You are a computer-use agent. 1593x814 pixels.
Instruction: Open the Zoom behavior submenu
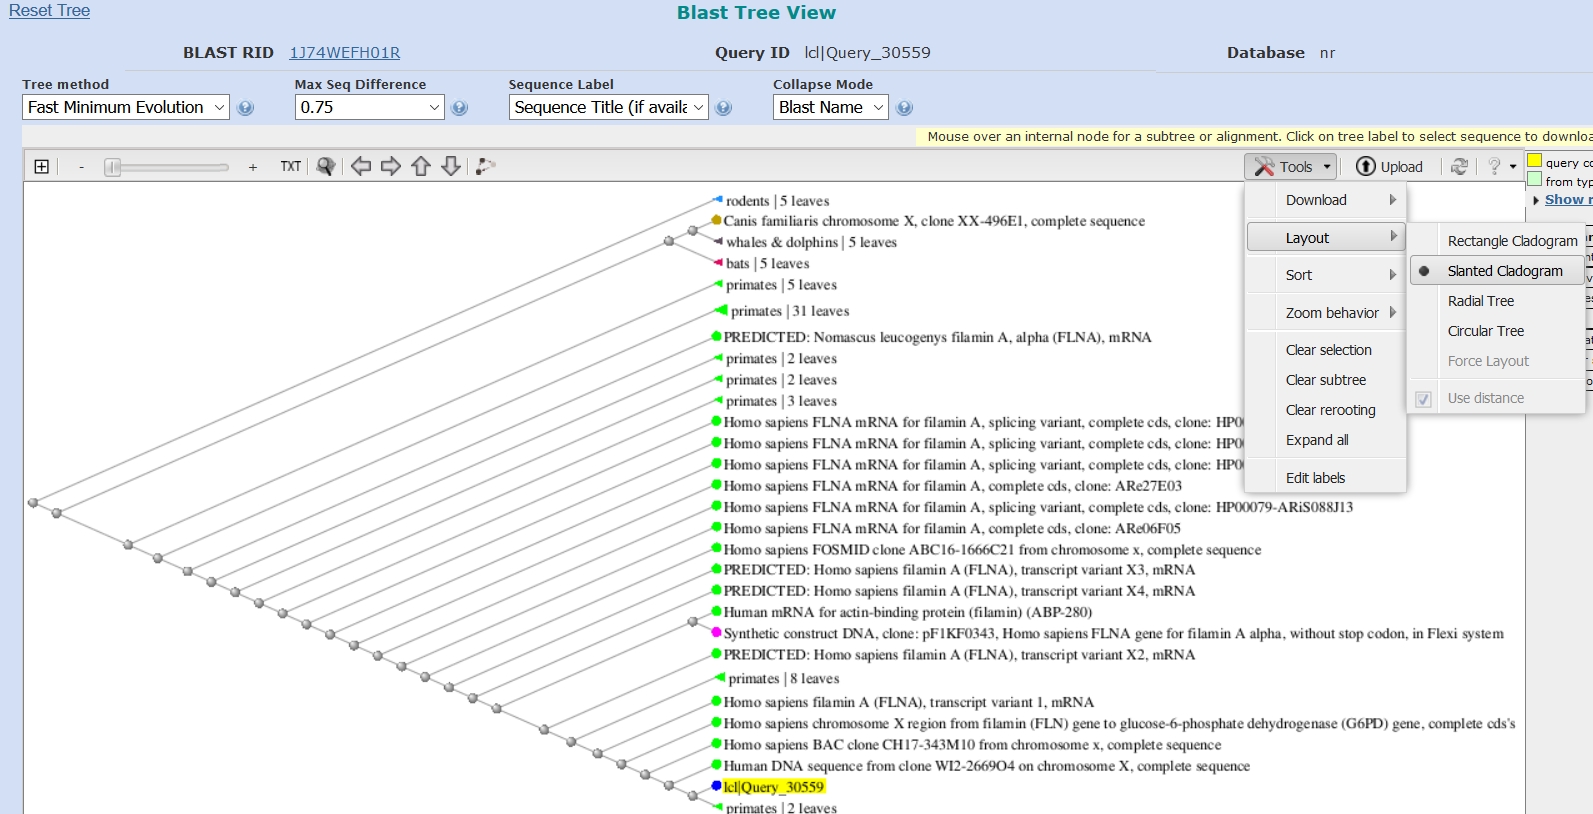pyautogui.click(x=1326, y=313)
